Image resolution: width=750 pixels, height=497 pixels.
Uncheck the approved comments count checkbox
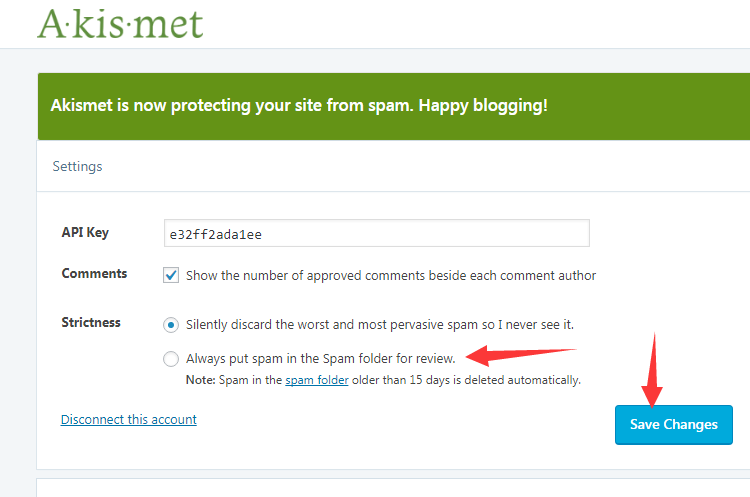(171, 275)
